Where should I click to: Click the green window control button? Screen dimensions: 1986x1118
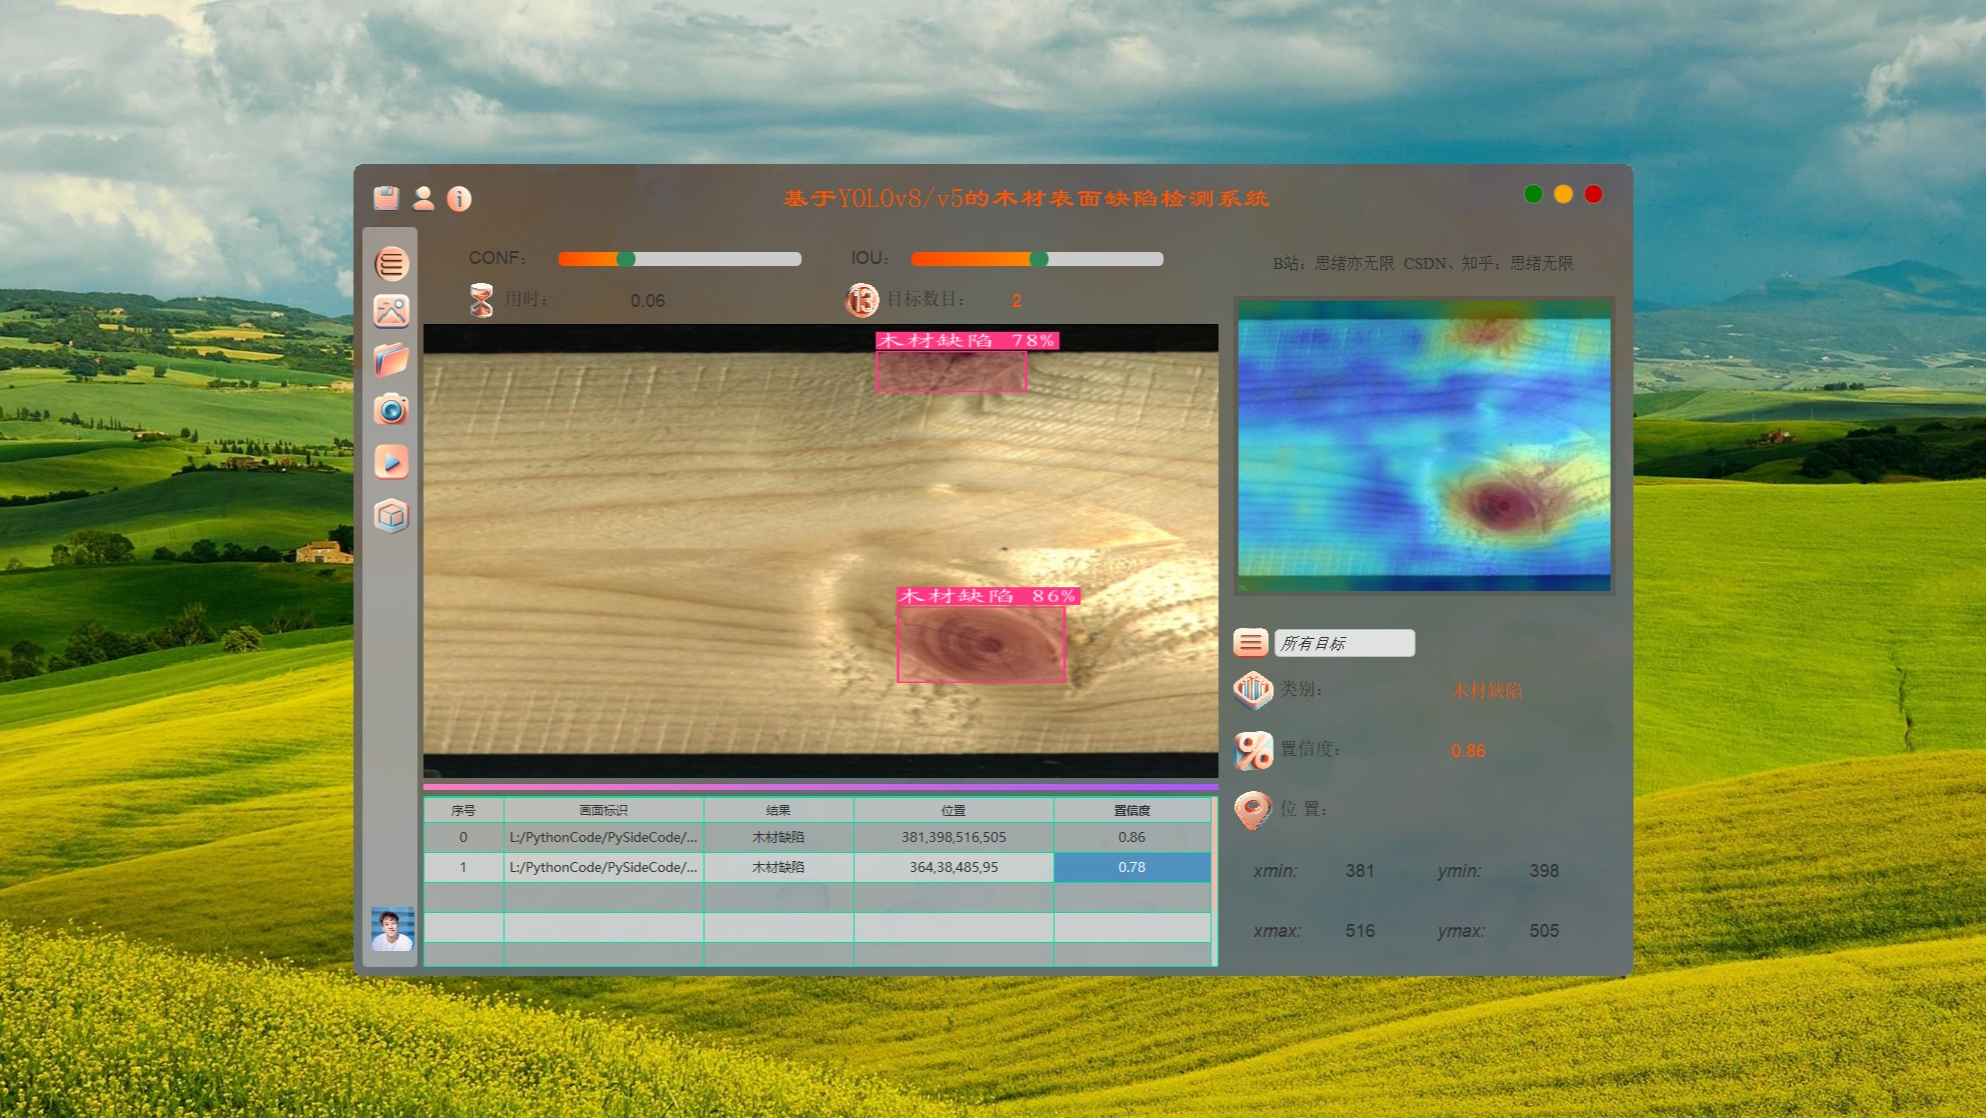coord(1533,194)
